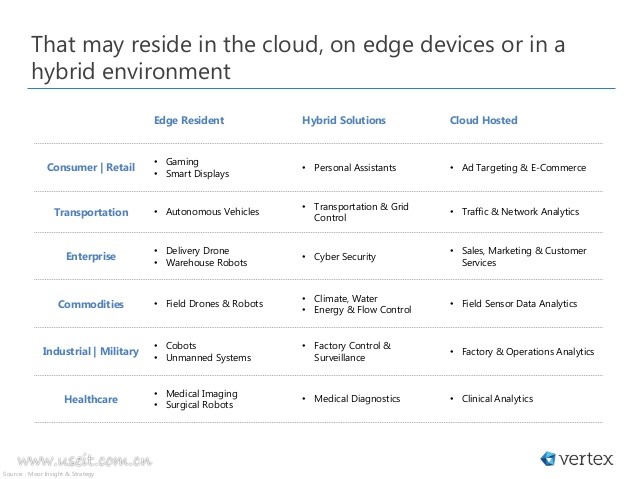Select the Consumer | Retail row label
Image resolution: width=638 pixels, height=479 pixels.
(91, 167)
